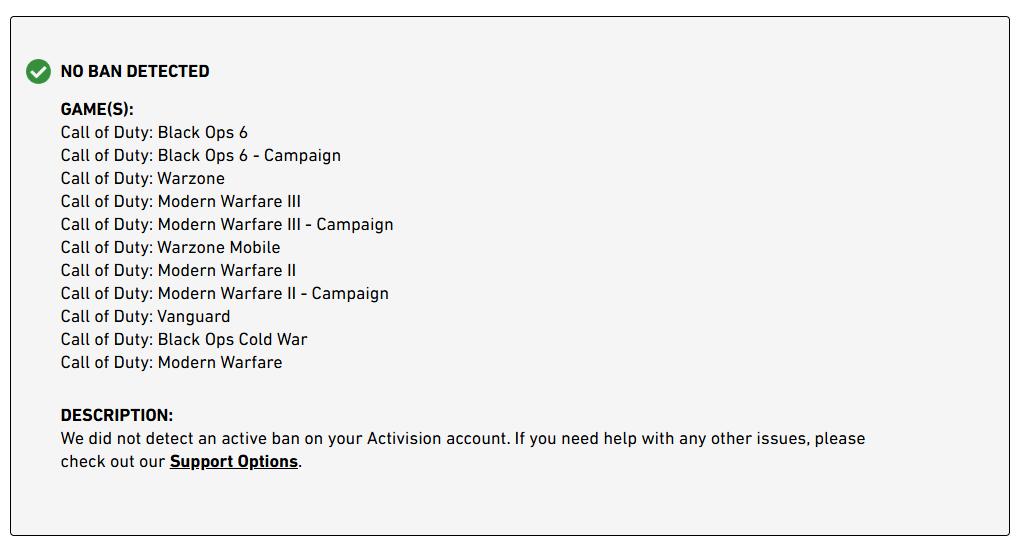Click the Call of Duty: Warzone line
The width and height of the screenshot is (1026, 551).
142,179
